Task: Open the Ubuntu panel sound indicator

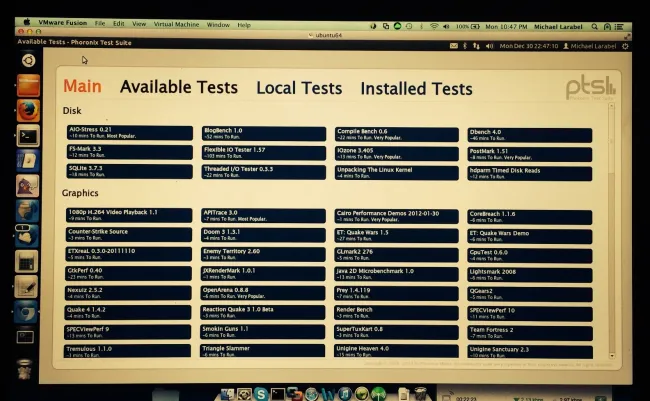Action: pyautogui.click(x=489, y=46)
